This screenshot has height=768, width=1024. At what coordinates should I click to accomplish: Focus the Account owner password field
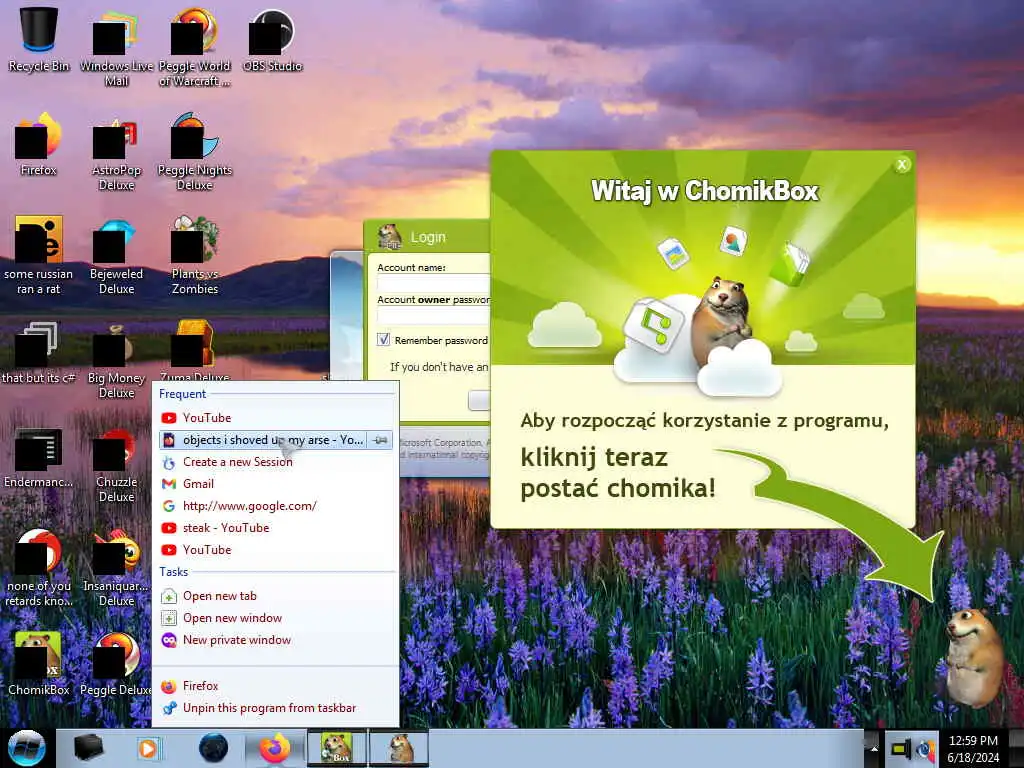434,316
